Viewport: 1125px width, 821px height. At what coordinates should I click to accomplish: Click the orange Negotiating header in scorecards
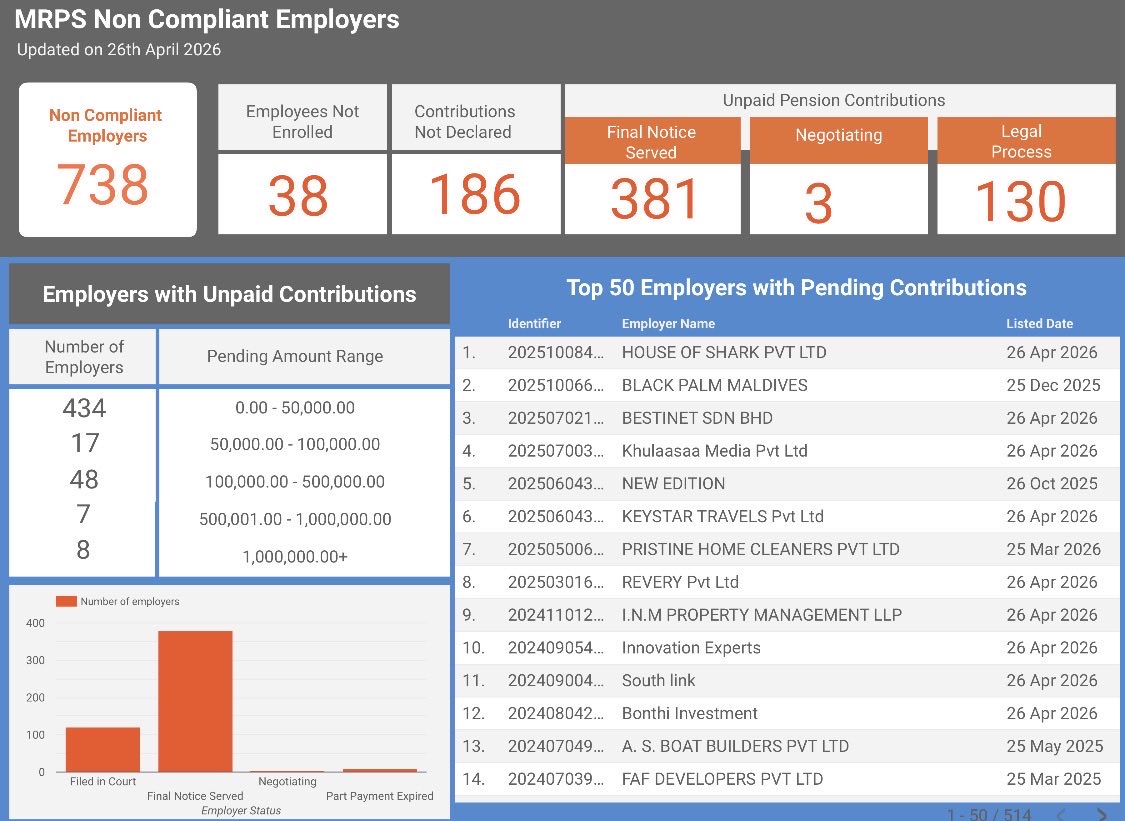coord(839,141)
